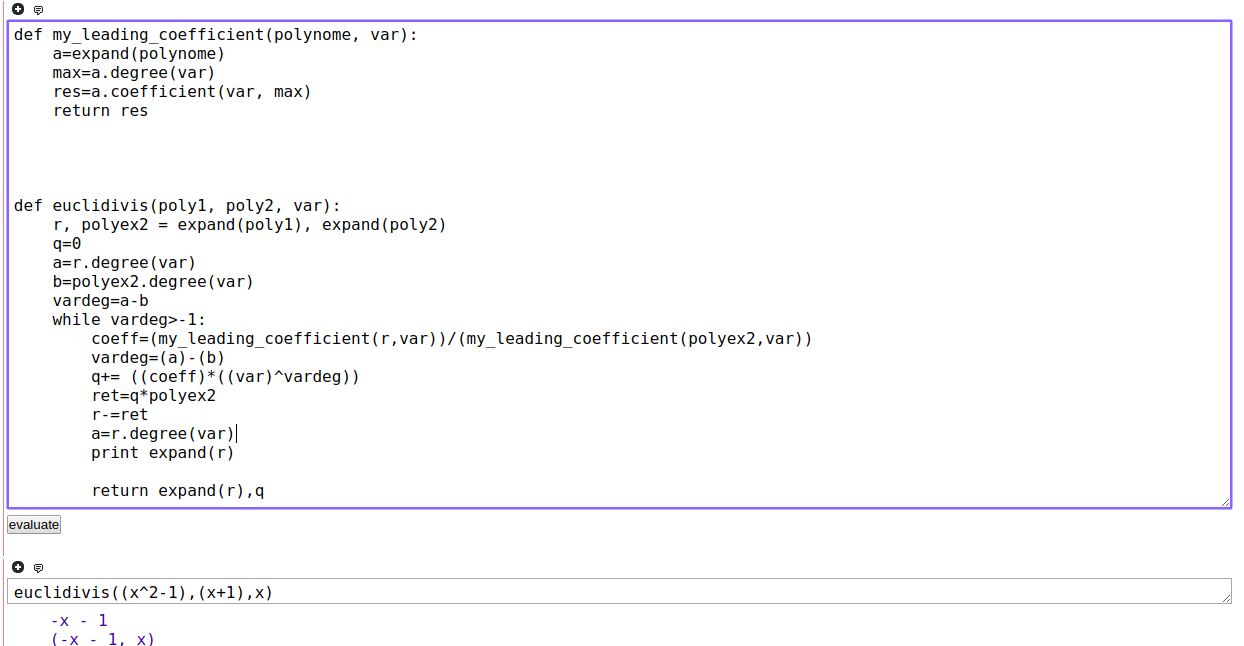
Task: Click the '(-x - 1, x)' result output
Action: [x=103, y=639]
